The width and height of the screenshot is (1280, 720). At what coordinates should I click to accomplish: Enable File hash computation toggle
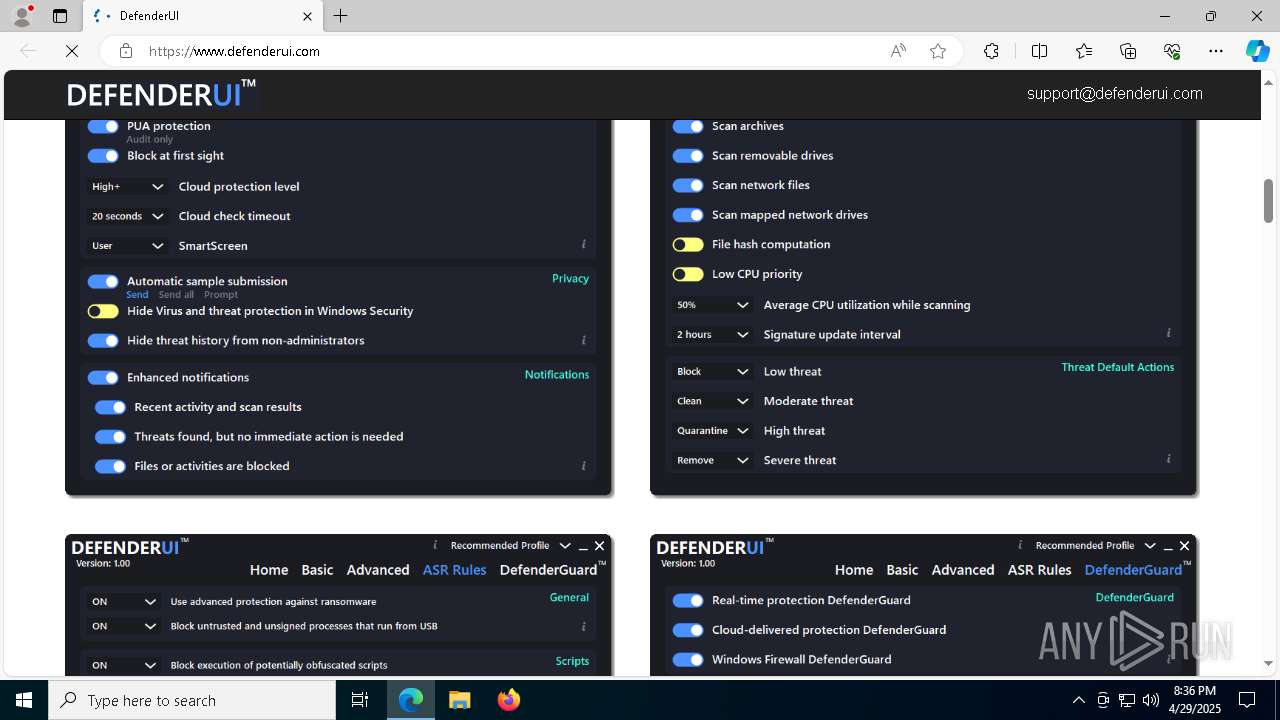(x=688, y=244)
